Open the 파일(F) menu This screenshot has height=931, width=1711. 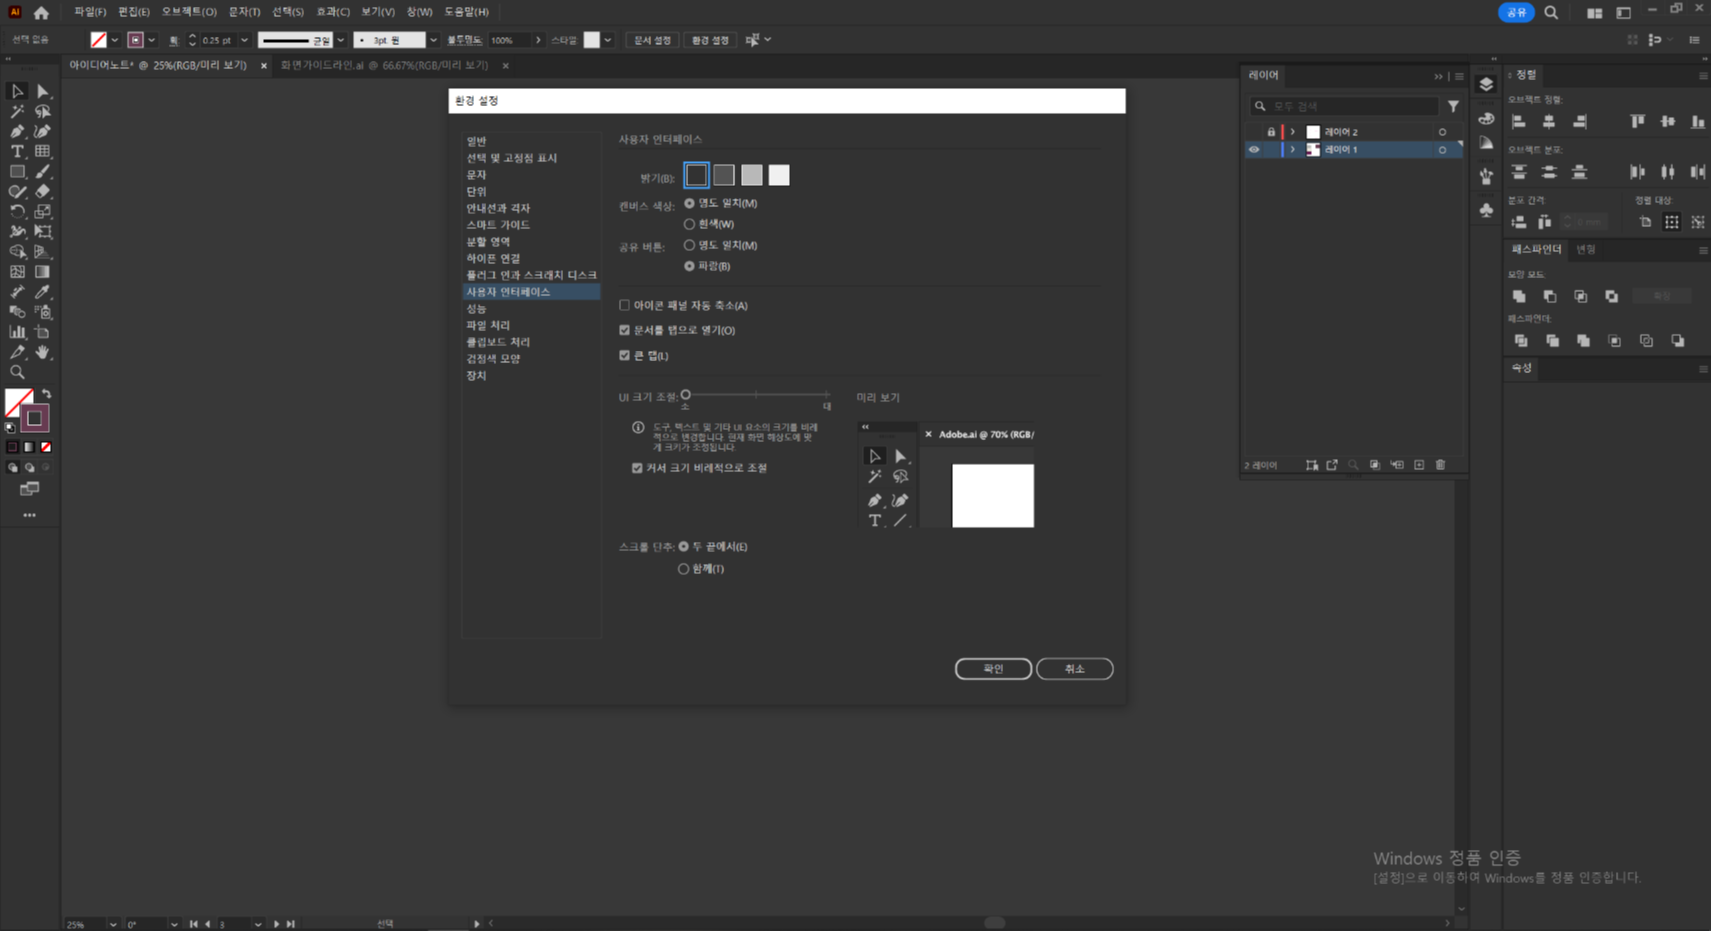coord(90,12)
